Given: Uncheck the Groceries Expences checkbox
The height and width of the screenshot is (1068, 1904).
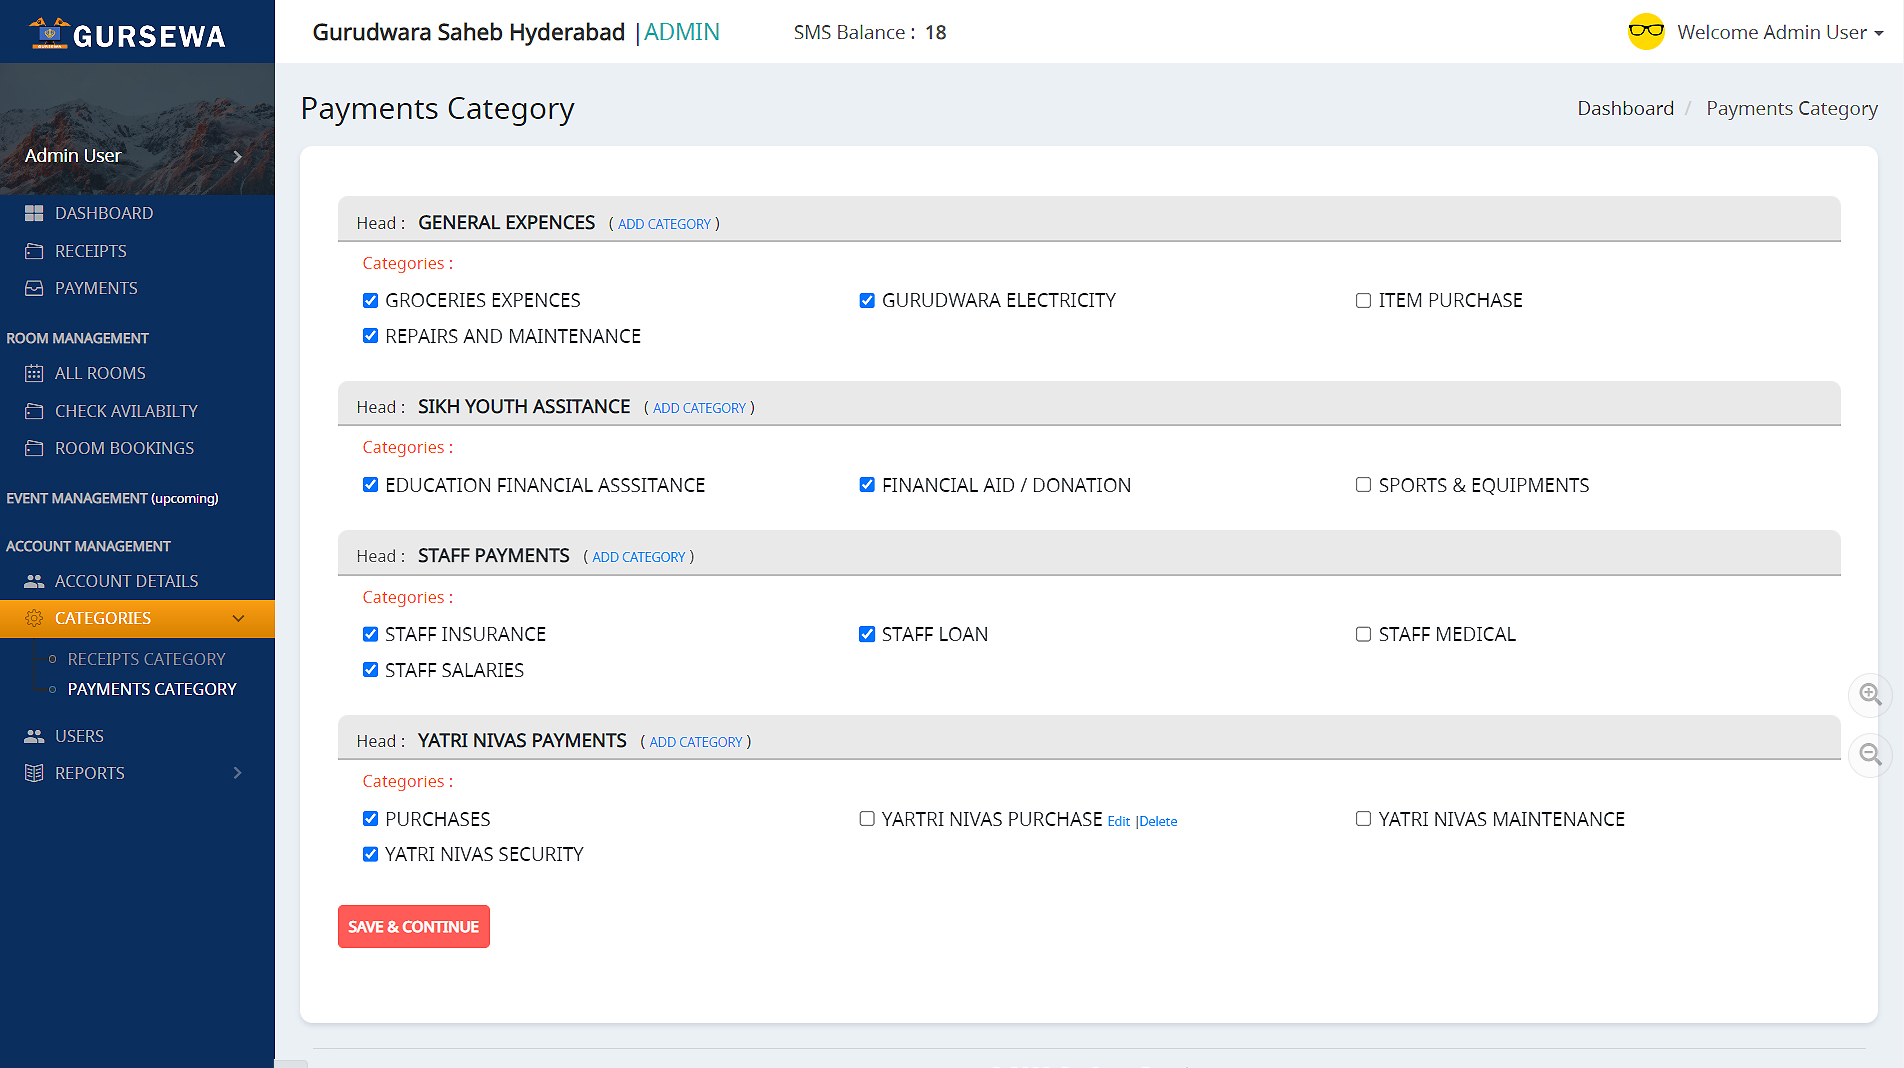Looking at the screenshot, I should tap(370, 301).
